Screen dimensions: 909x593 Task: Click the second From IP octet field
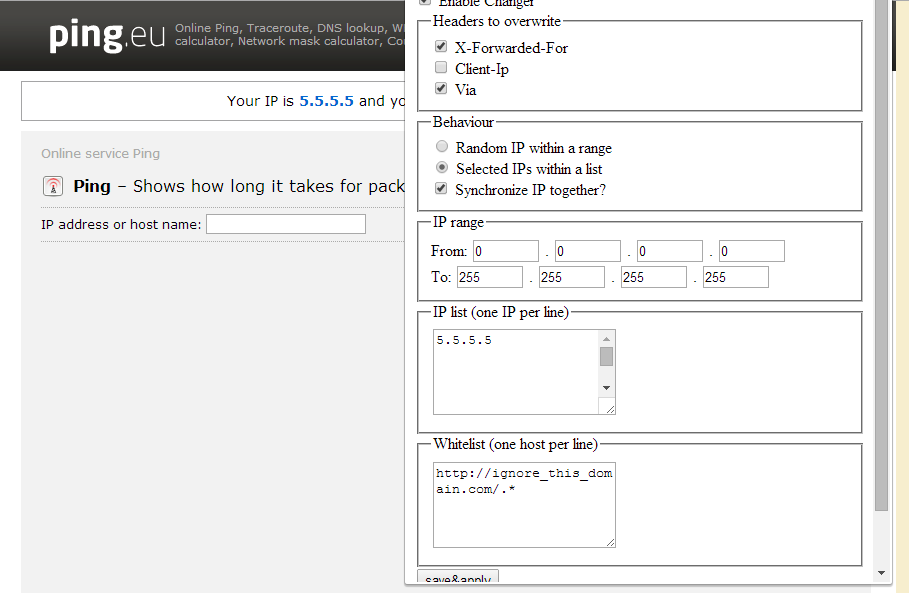click(588, 251)
